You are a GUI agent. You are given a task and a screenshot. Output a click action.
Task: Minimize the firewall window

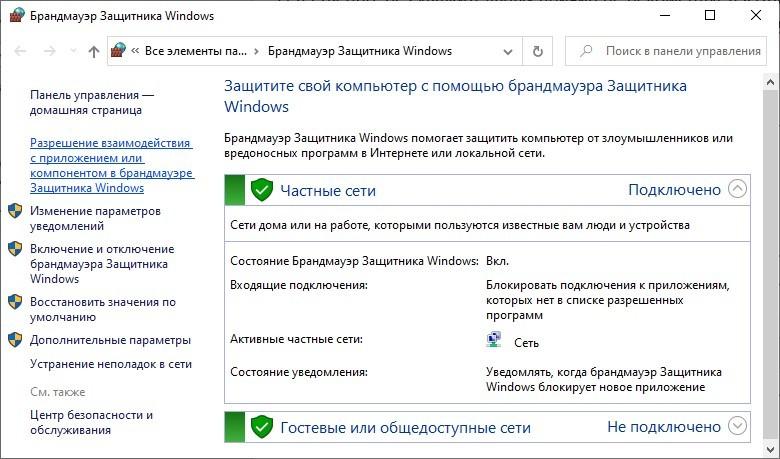pyautogui.click(x=665, y=15)
